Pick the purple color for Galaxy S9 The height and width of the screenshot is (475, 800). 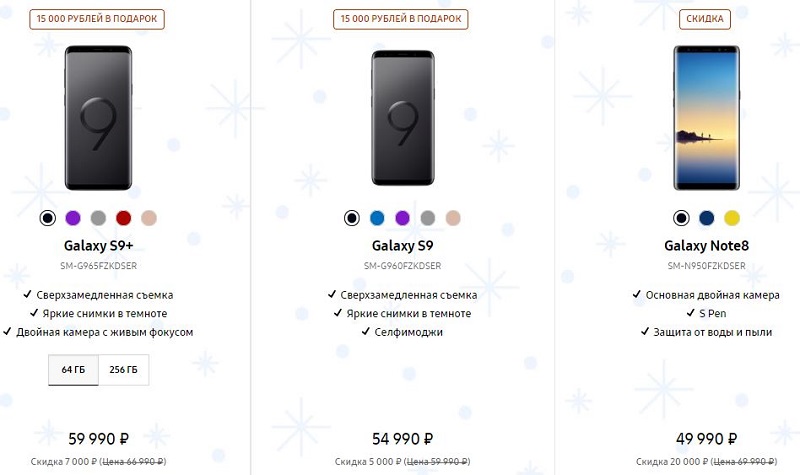402,217
